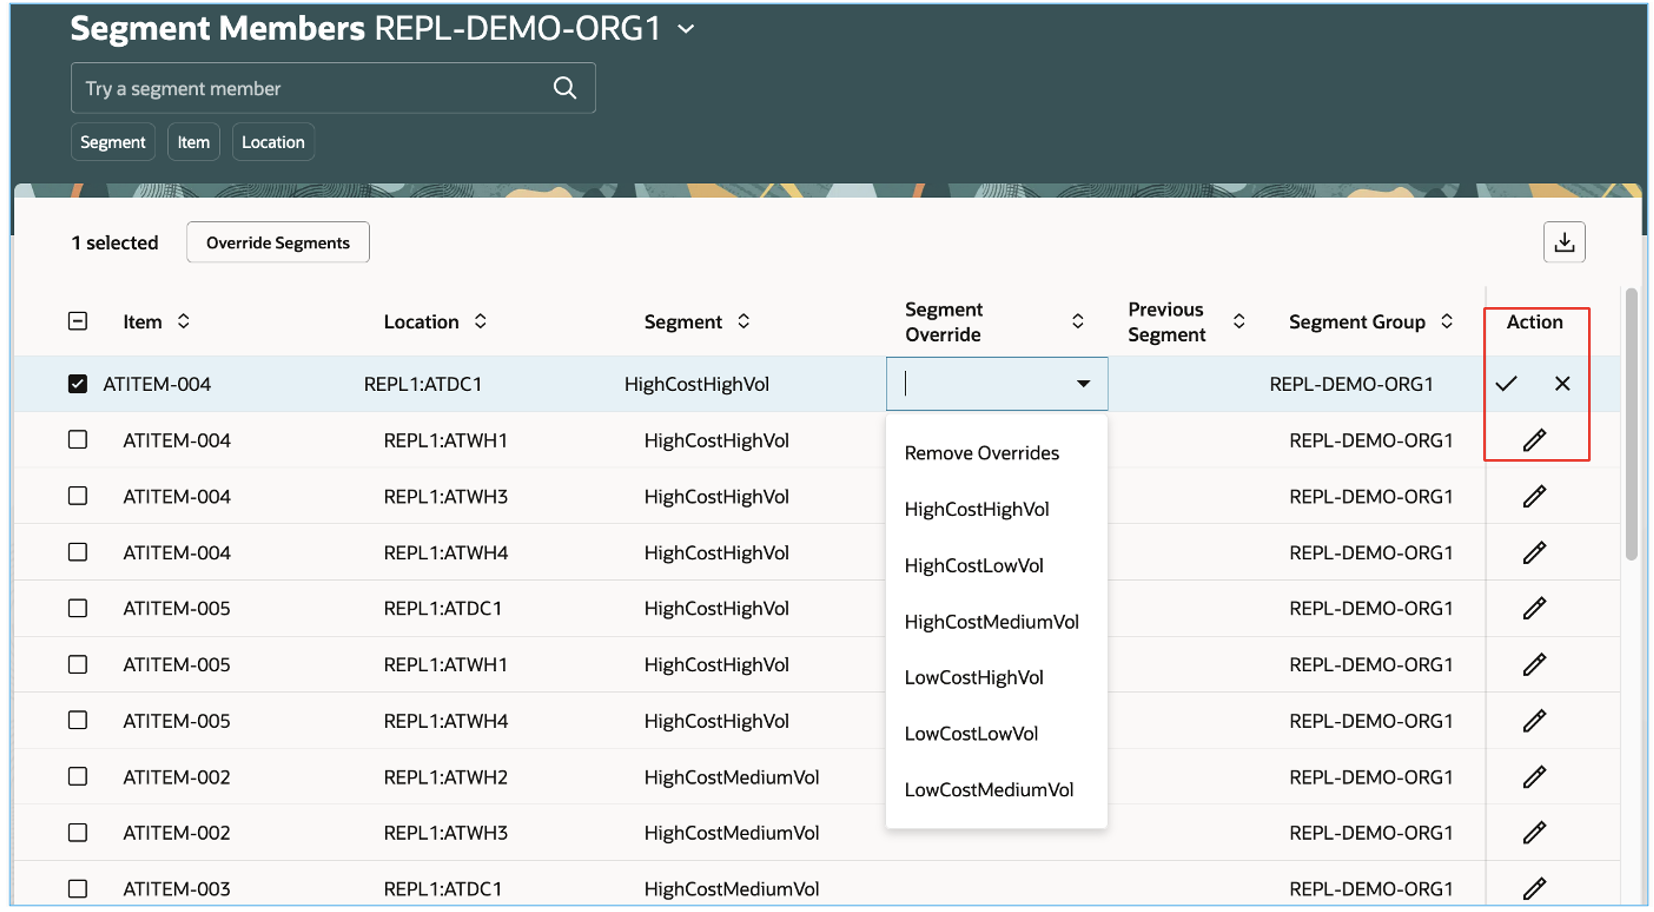Viewport: 1654px width, 912px height.
Task: Click the download export icon
Action: pos(1563,241)
